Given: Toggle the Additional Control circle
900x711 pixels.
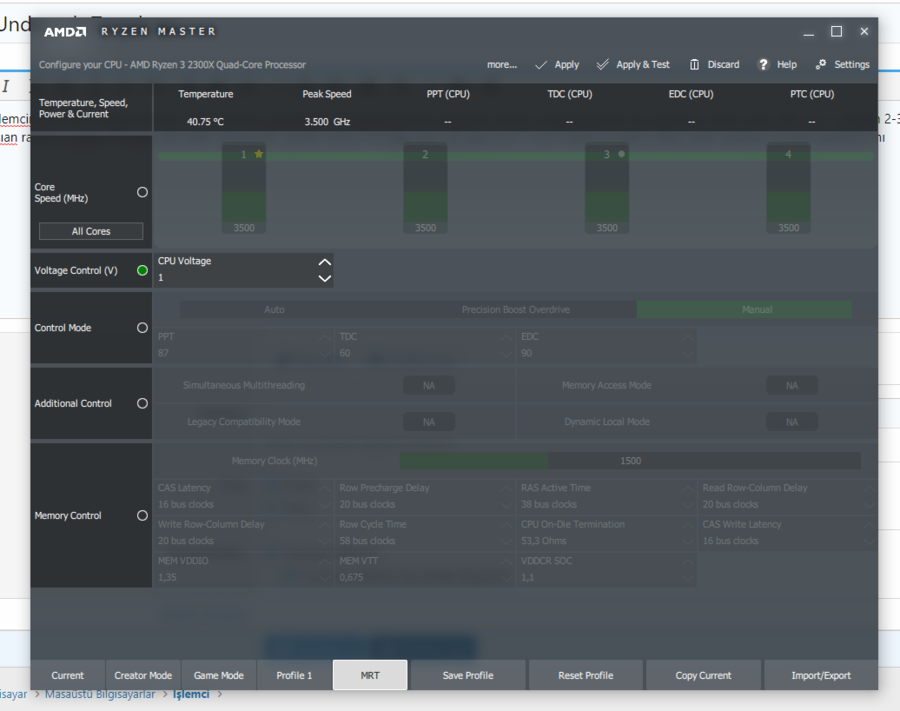Looking at the screenshot, I should [x=142, y=403].
